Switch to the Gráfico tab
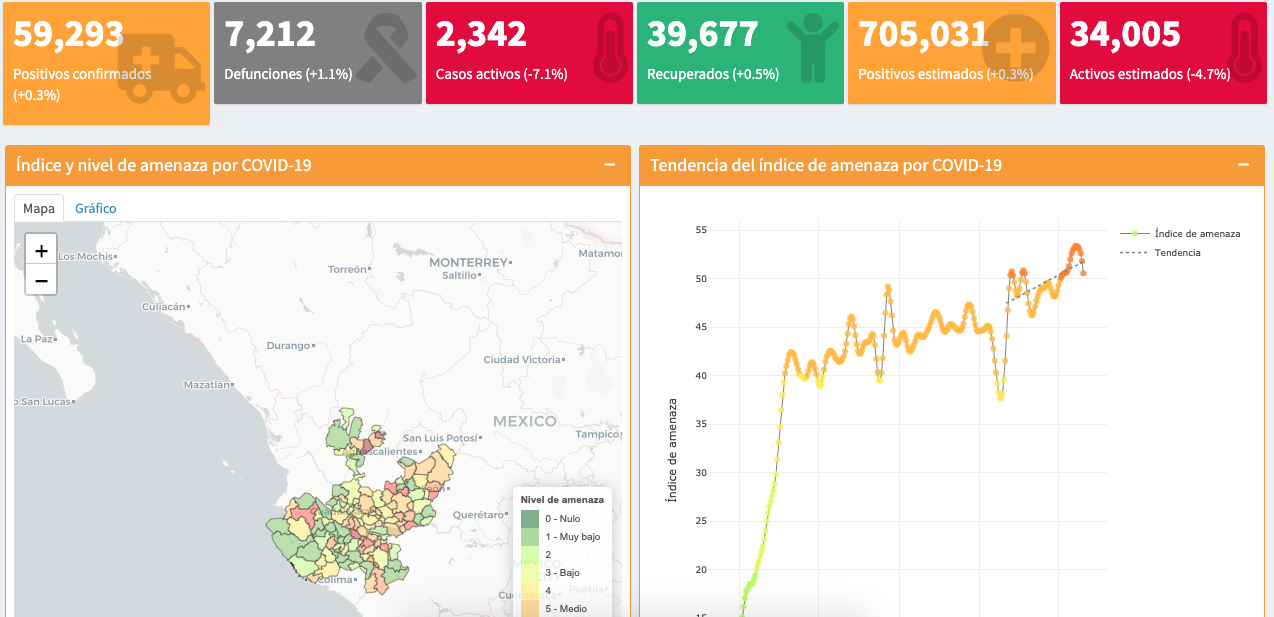This screenshot has width=1274, height=617. (96, 208)
